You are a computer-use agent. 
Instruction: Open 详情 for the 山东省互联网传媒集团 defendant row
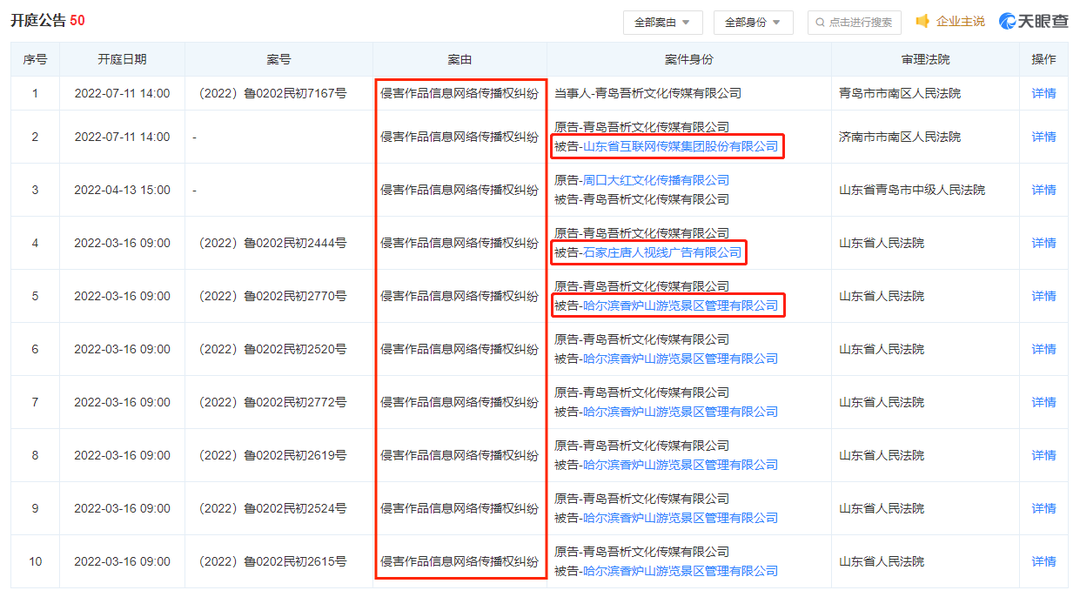point(1043,137)
